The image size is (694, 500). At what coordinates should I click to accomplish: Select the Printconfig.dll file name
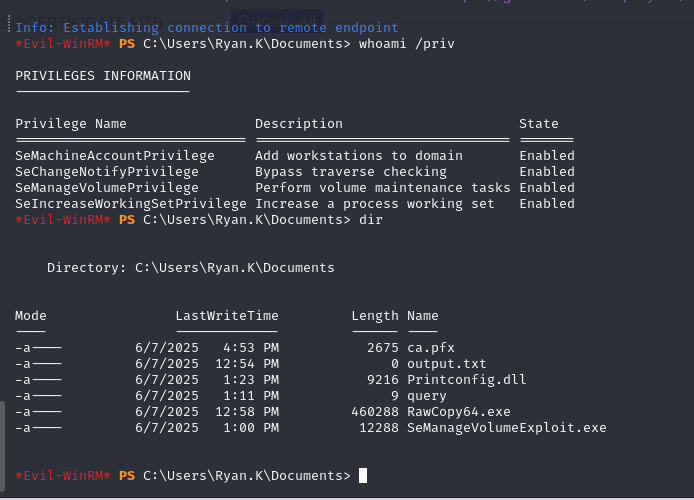click(467, 380)
